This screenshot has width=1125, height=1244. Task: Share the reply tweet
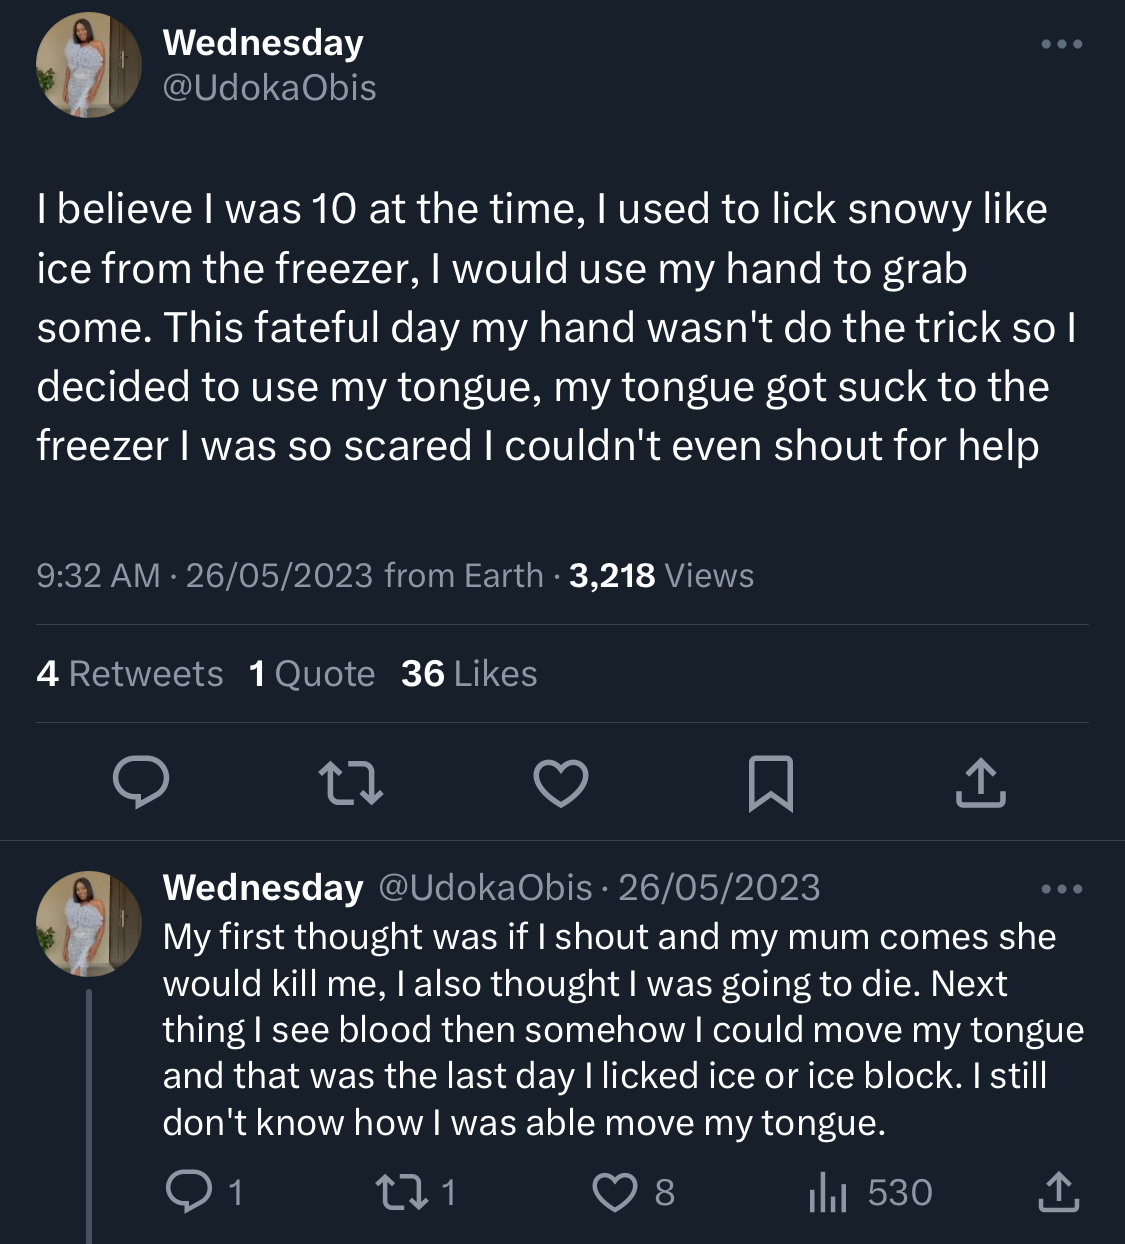pyautogui.click(x=1058, y=1191)
